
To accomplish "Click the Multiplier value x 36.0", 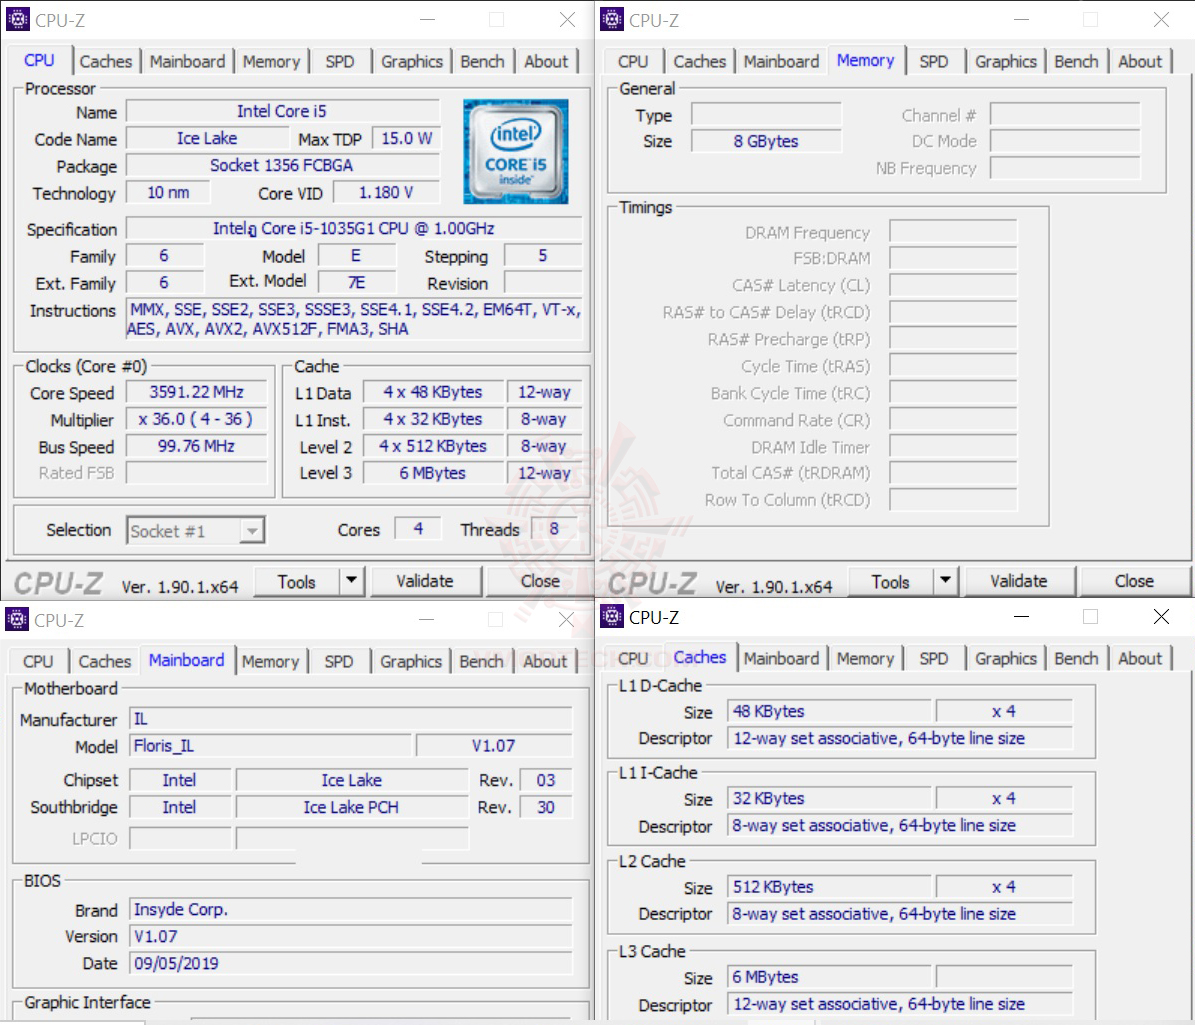I will click(x=197, y=419).
